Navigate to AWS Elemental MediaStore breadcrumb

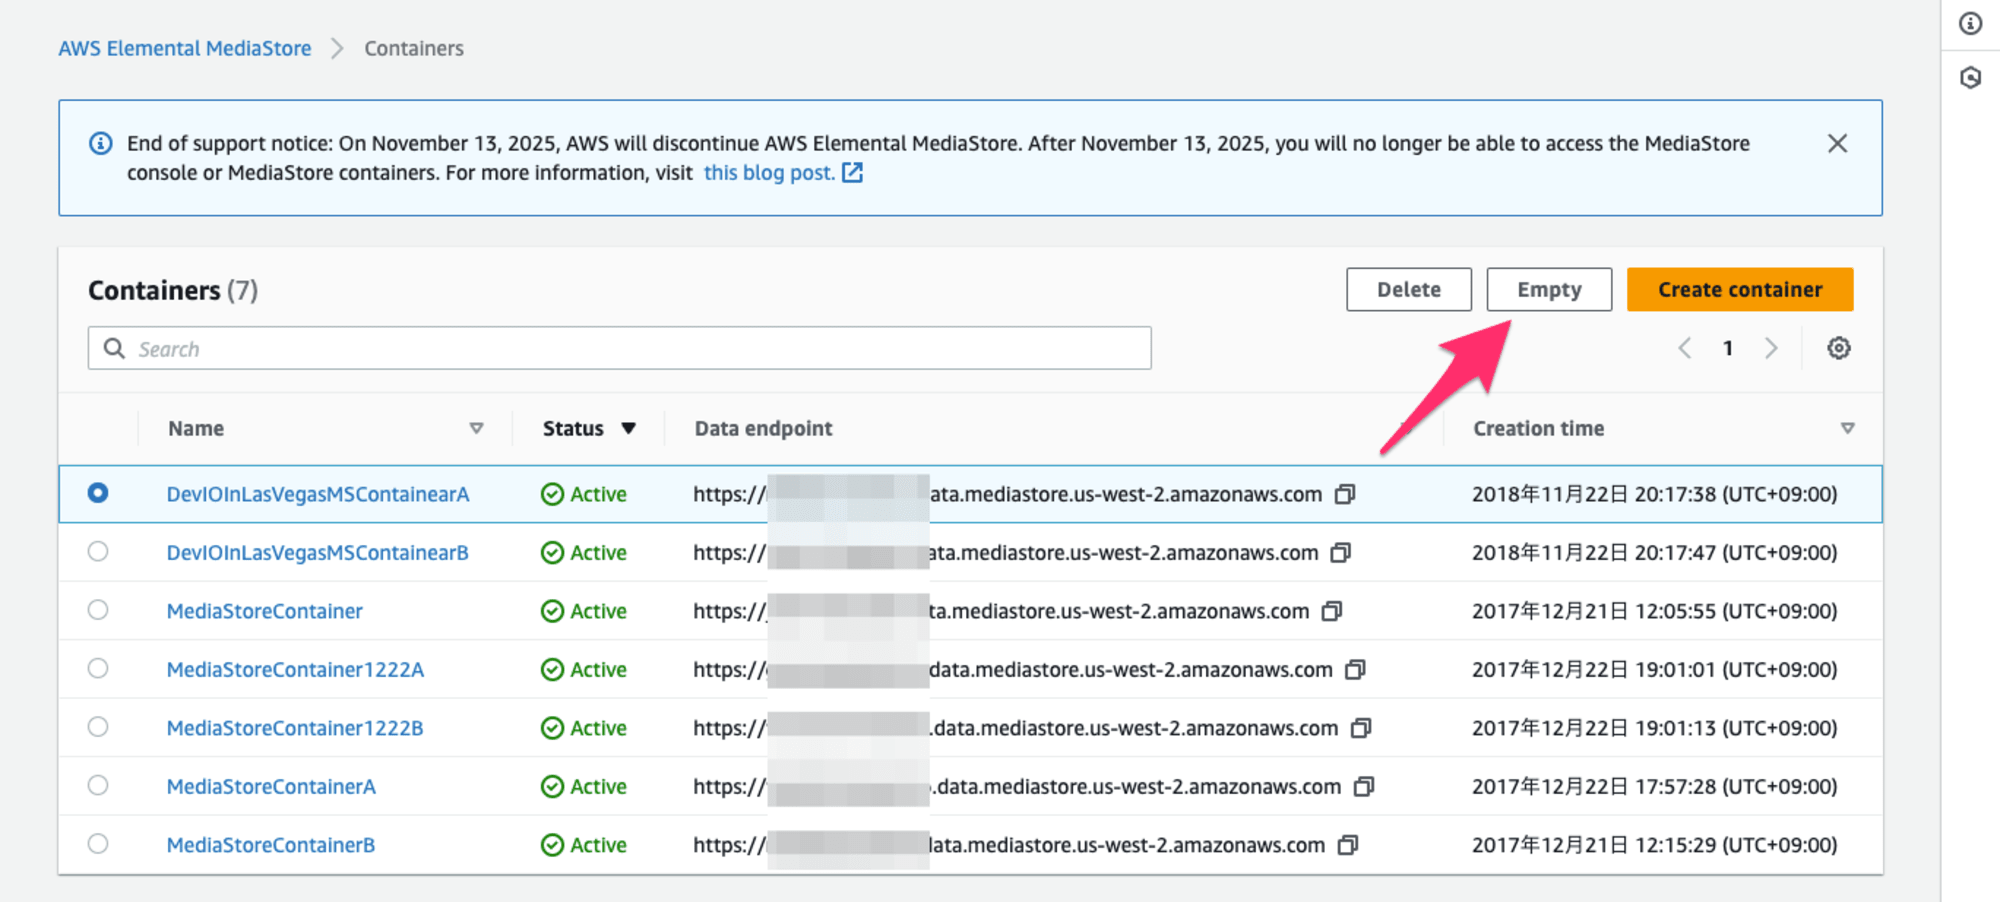[x=185, y=48]
